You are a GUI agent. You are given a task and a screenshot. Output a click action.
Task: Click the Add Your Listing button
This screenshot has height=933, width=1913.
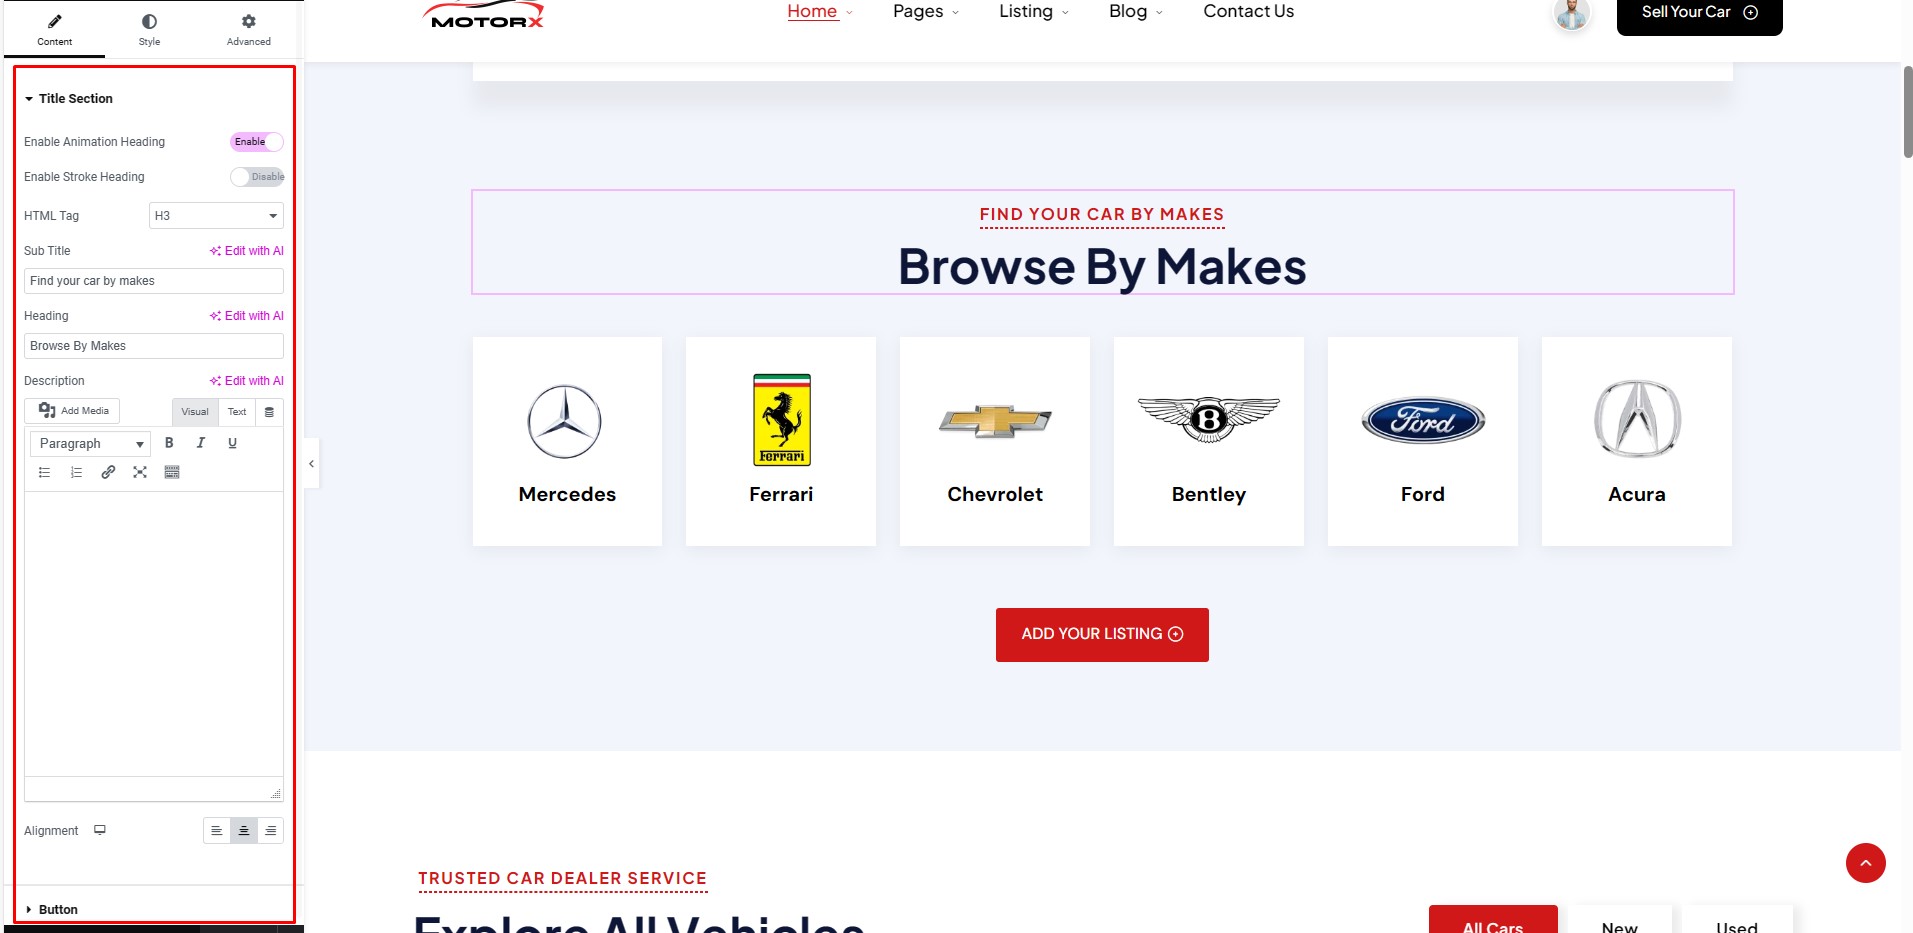coord(1102,635)
